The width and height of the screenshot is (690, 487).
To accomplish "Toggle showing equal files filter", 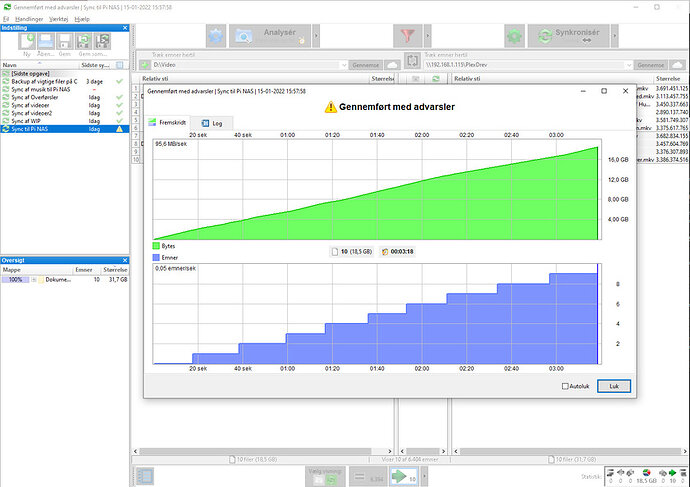I will pyautogui.click(x=368, y=476).
